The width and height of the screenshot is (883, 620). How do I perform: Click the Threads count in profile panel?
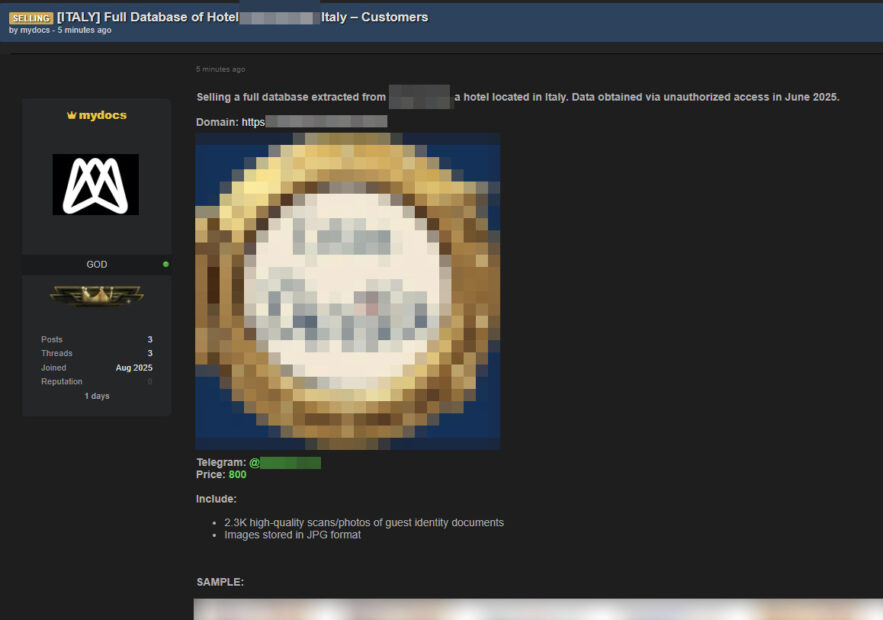click(x=149, y=354)
